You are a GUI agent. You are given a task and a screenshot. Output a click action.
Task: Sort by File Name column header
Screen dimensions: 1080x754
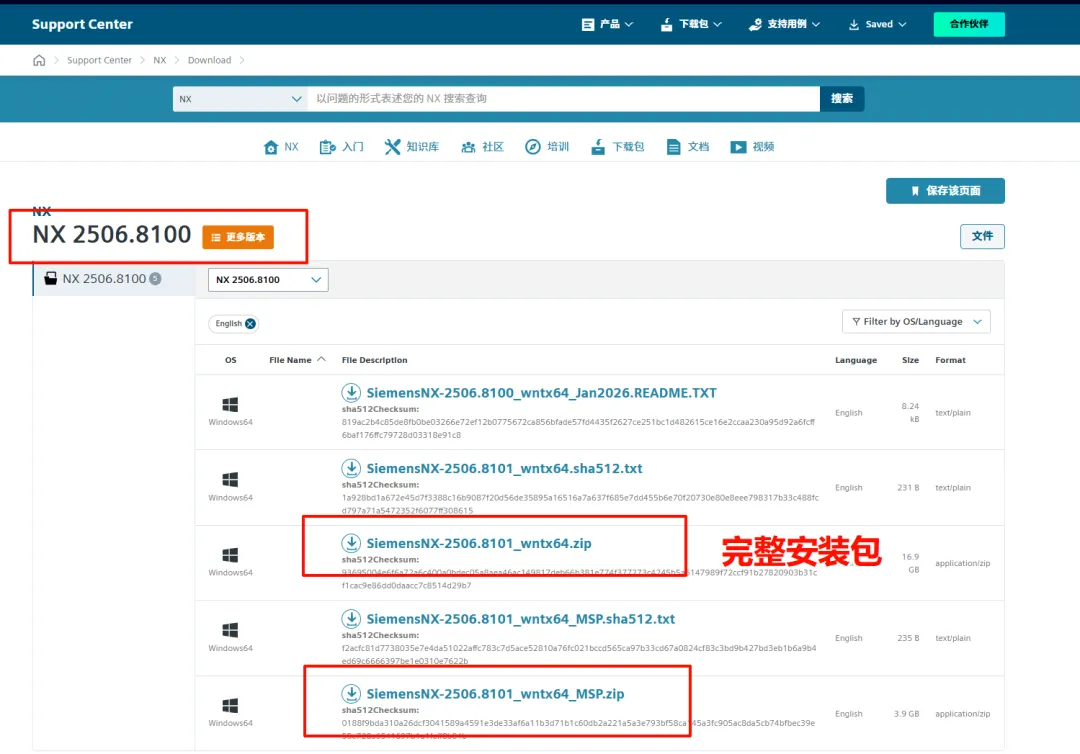(297, 360)
